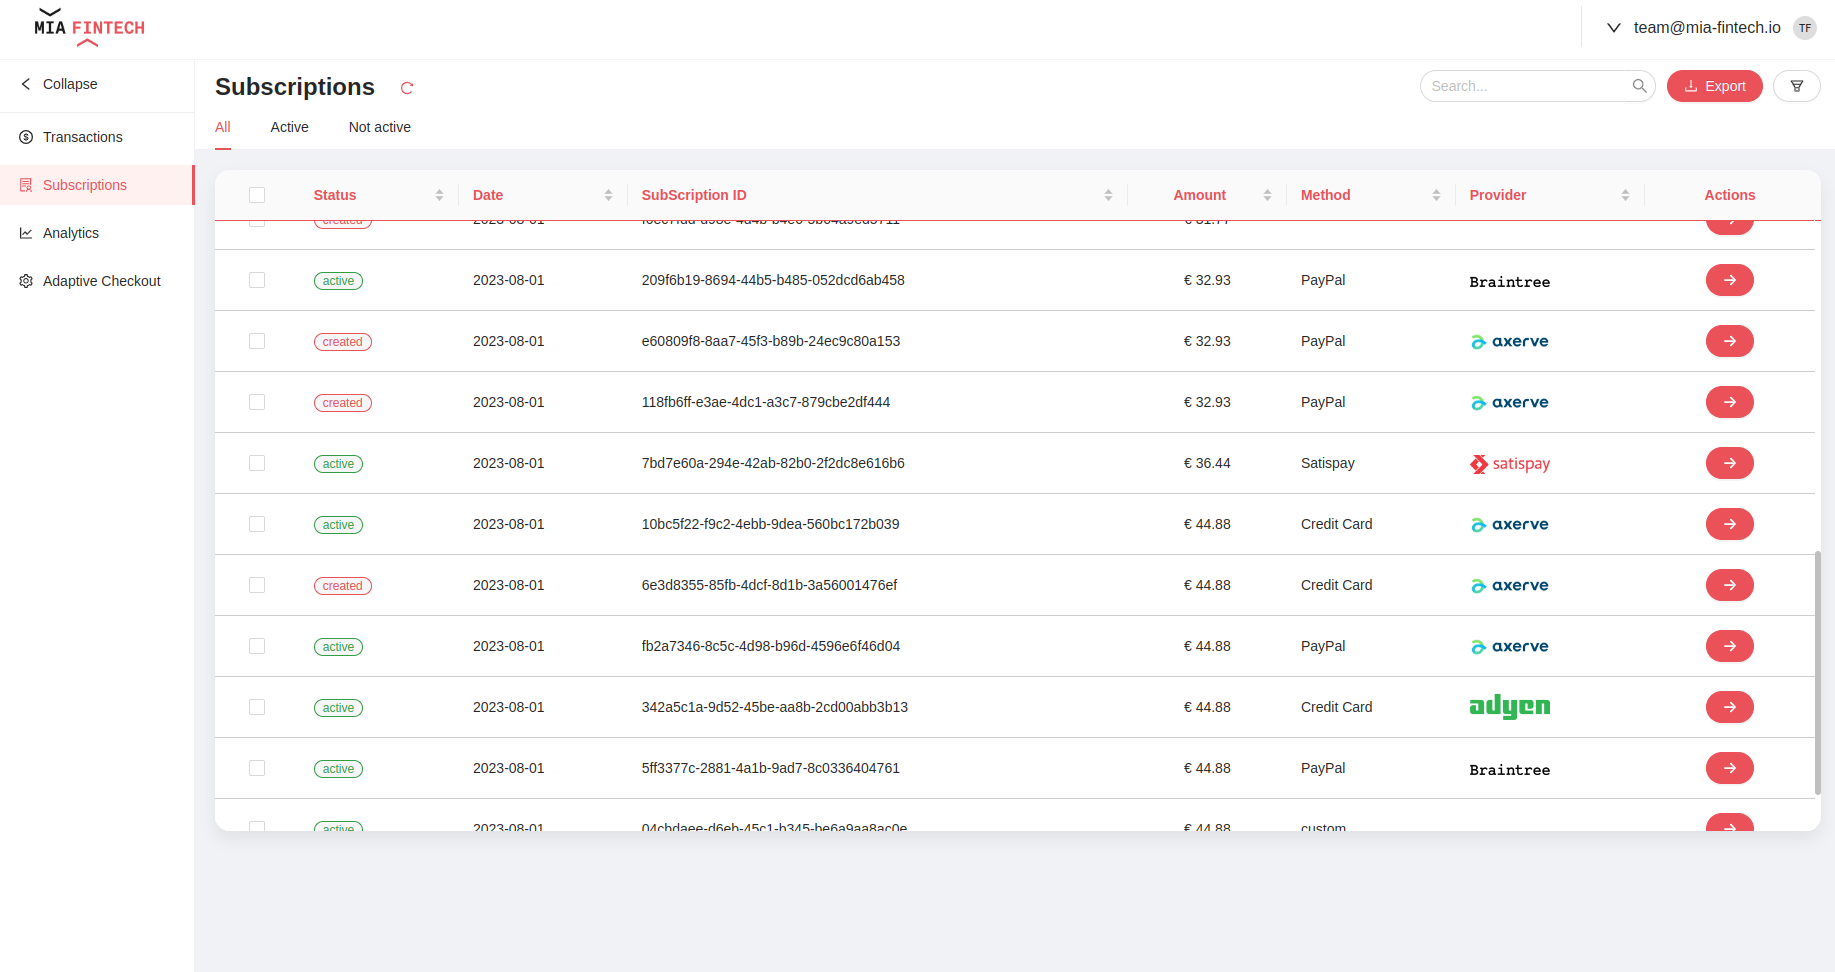
Task: Expand the account menu next to team@mia-fintech.io
Action: (1613, 28)
